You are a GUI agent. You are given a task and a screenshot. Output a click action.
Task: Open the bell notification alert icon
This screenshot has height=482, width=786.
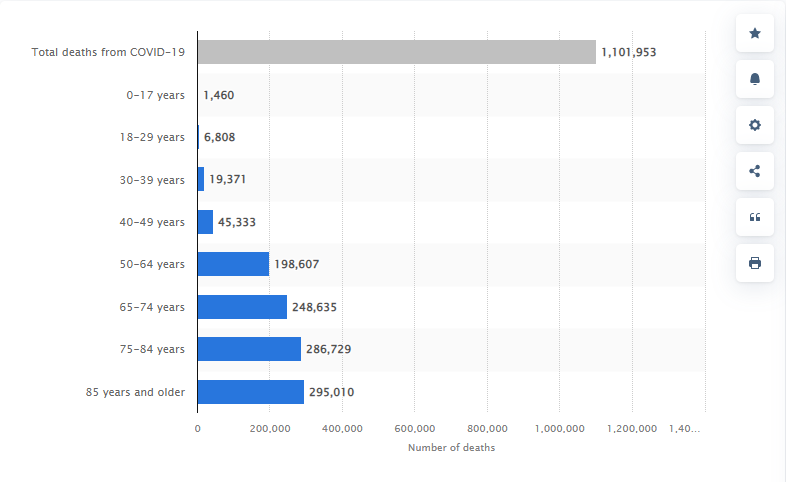pyautogui.click(x=755, y=79)
